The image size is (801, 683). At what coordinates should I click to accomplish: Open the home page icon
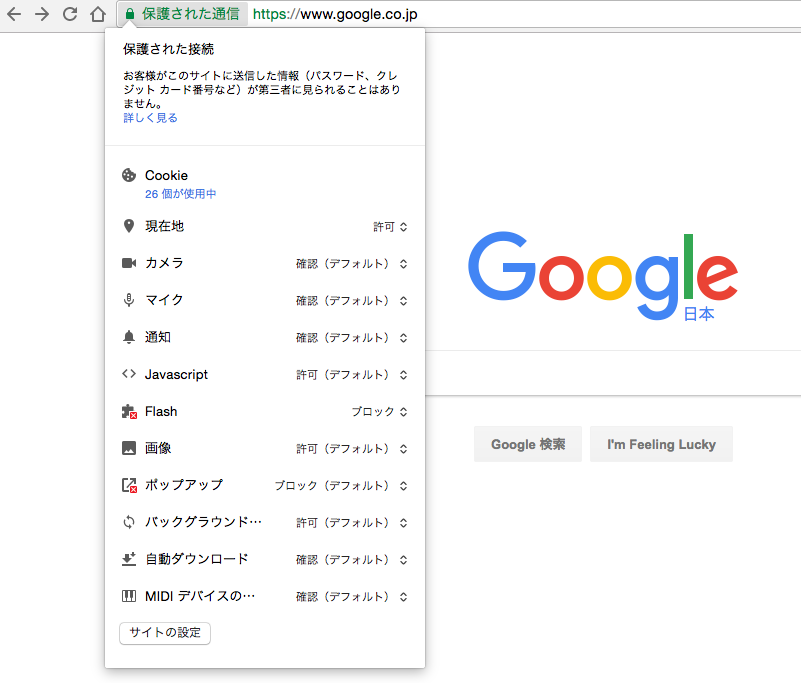(x=98, y=14)
